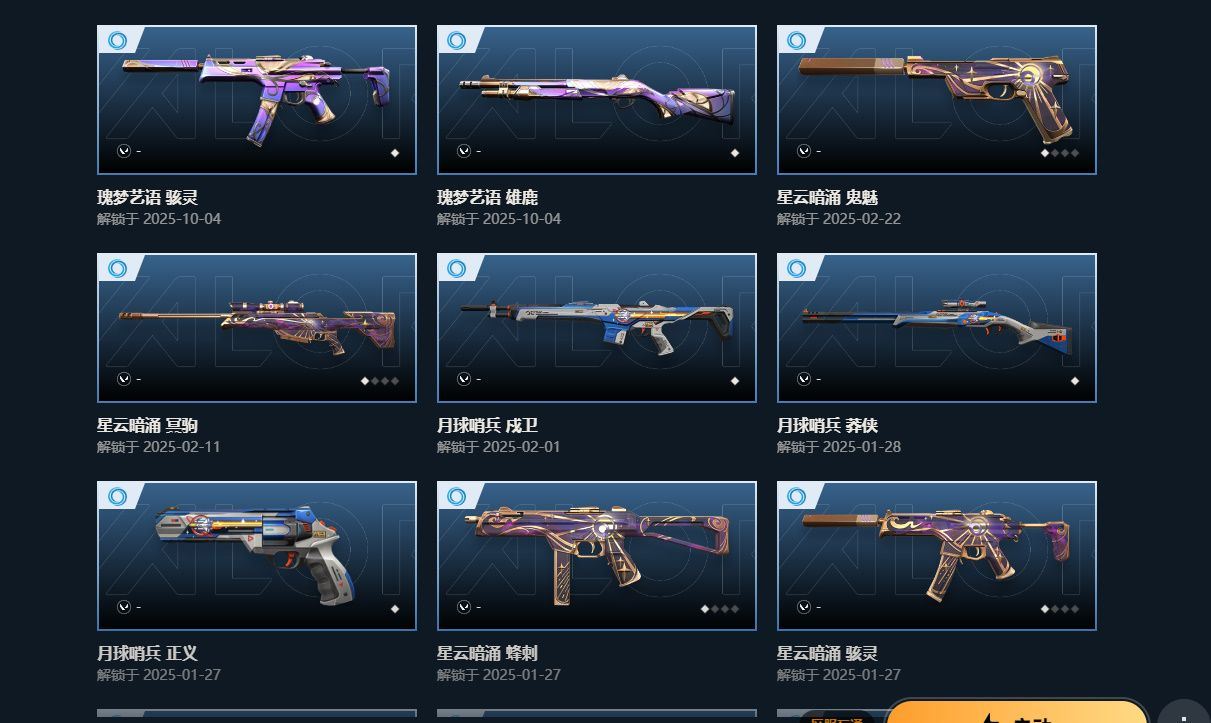The image size is (1211, 723).
Task: Open the 月球哨兵 莽侠 skin card
Action: (937, 328)
